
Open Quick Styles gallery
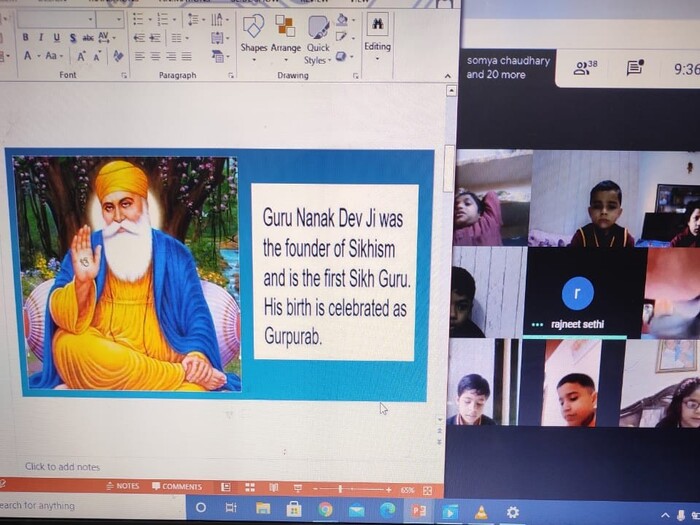tap(317, 40)
